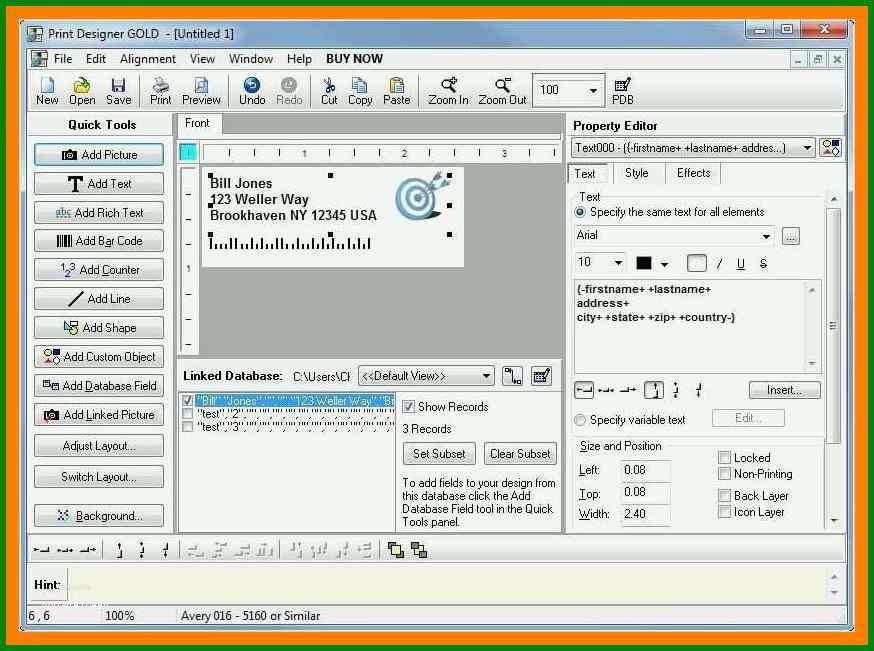Click the font browse ellipsis button
Image resolution: width=874 pixels, height=651 pixels.
[790, 236]
